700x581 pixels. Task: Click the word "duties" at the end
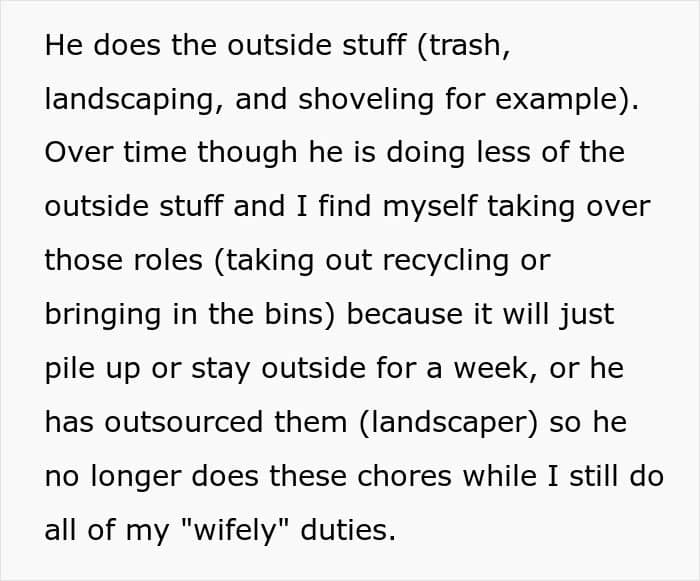[344, 531]
